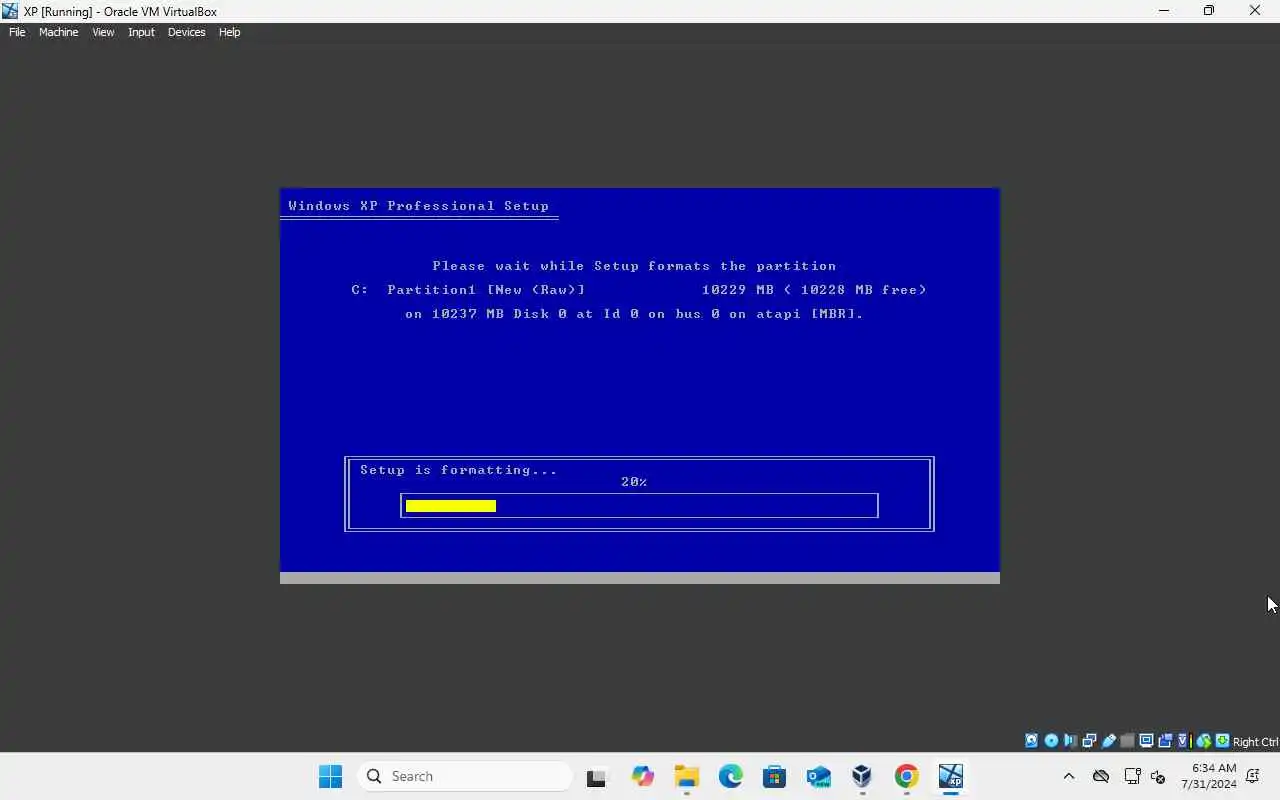Click the "Please wait while Setup formats" line

point(634,266)
